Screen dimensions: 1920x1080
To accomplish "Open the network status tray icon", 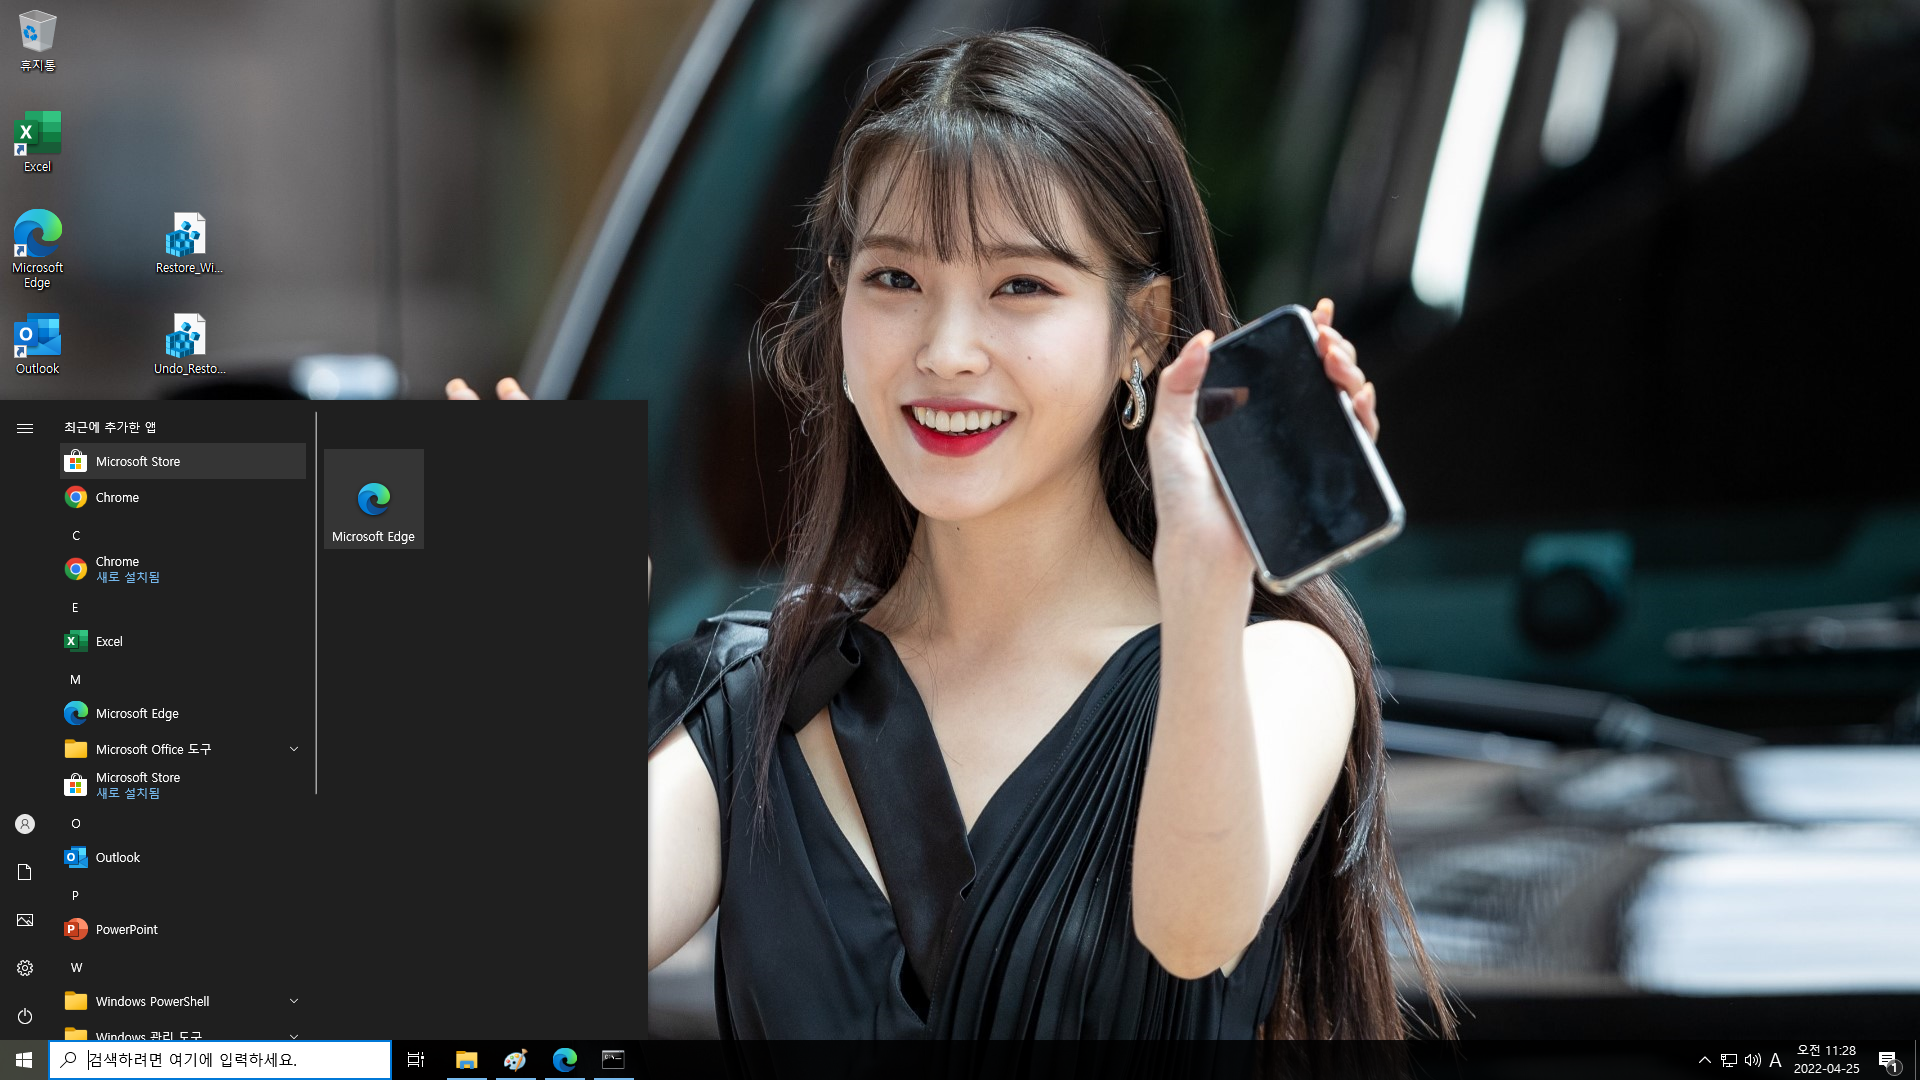I will pos(1729,1060).
